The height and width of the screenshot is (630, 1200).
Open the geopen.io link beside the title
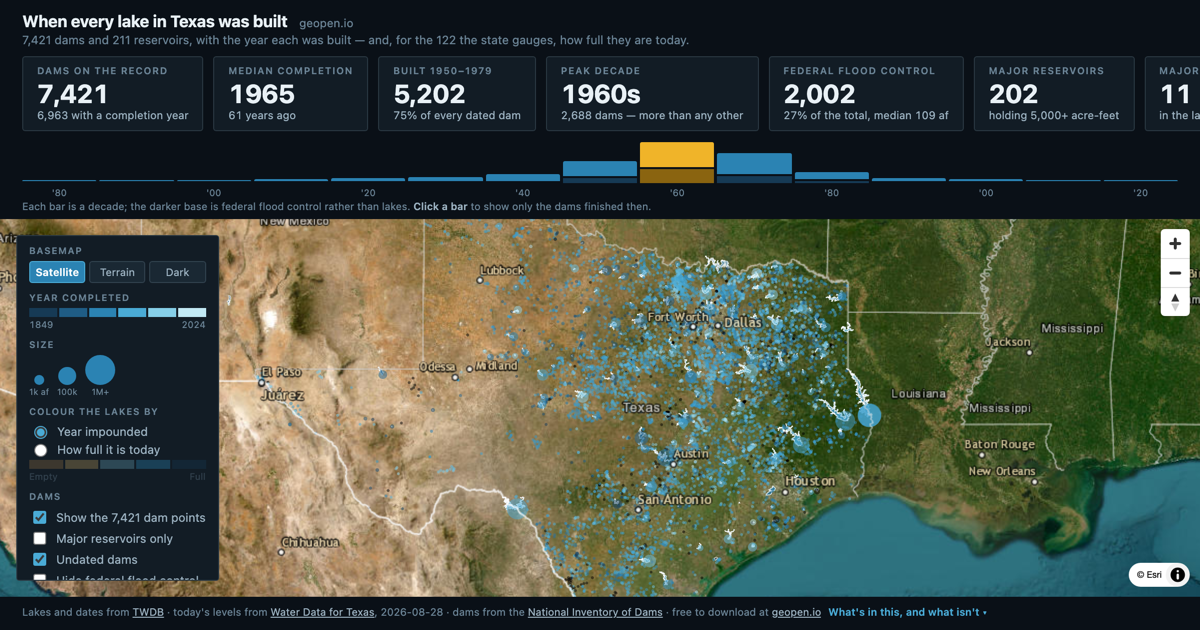click(326, 23)
